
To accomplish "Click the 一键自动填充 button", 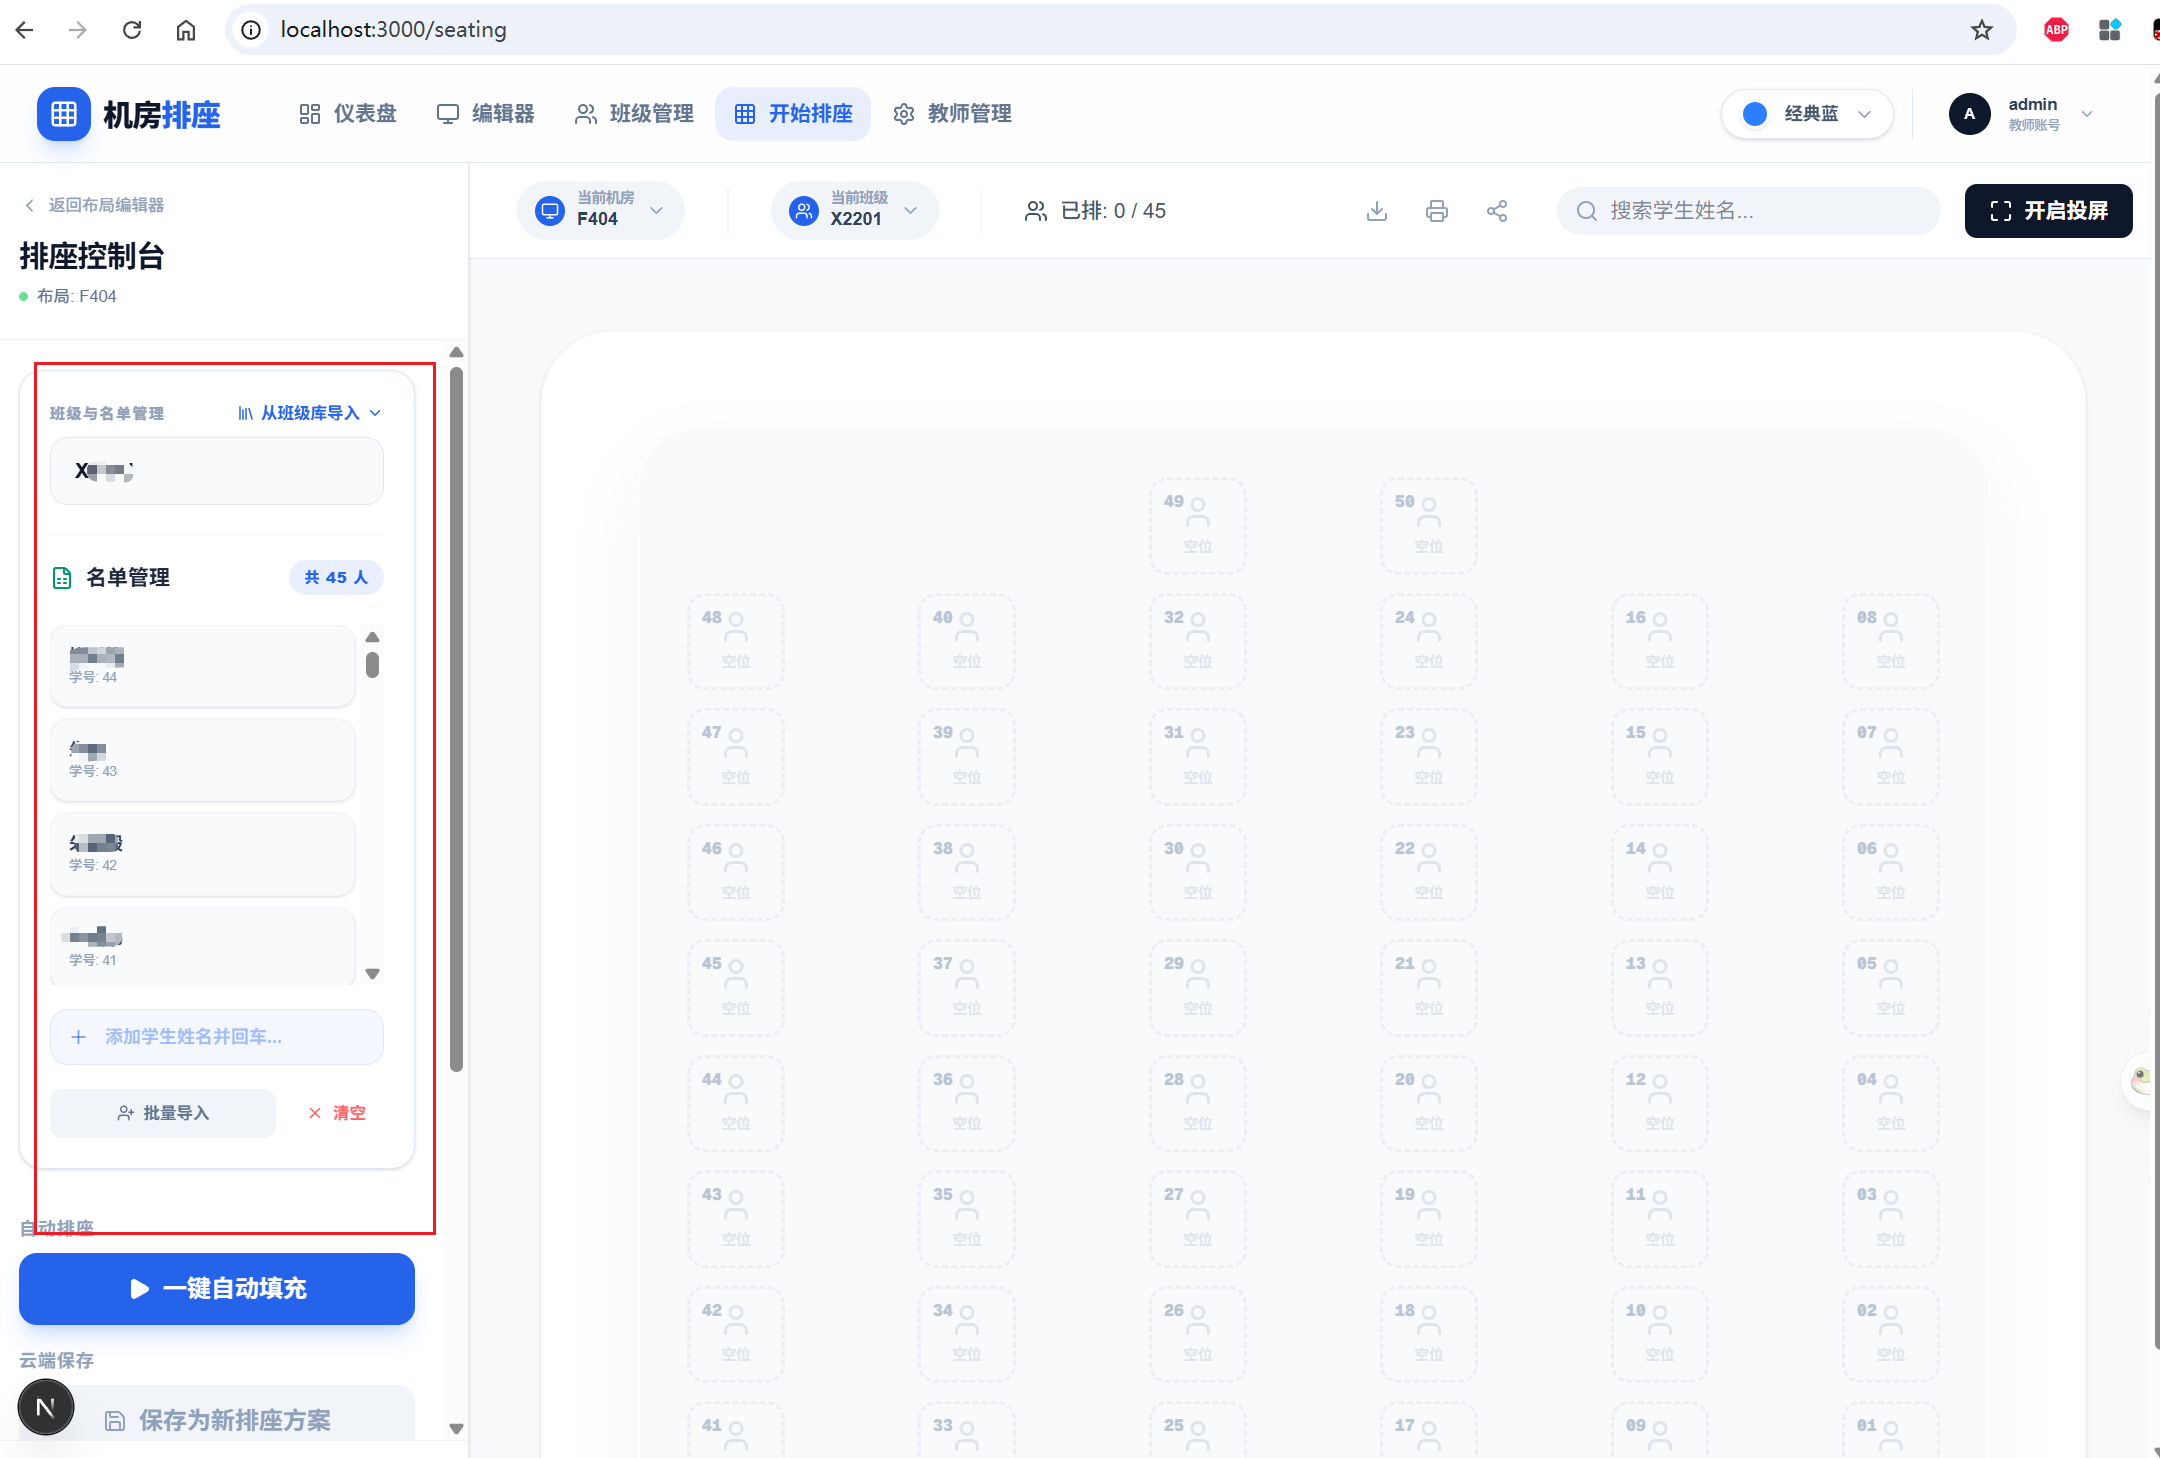I will point(217,1289).
